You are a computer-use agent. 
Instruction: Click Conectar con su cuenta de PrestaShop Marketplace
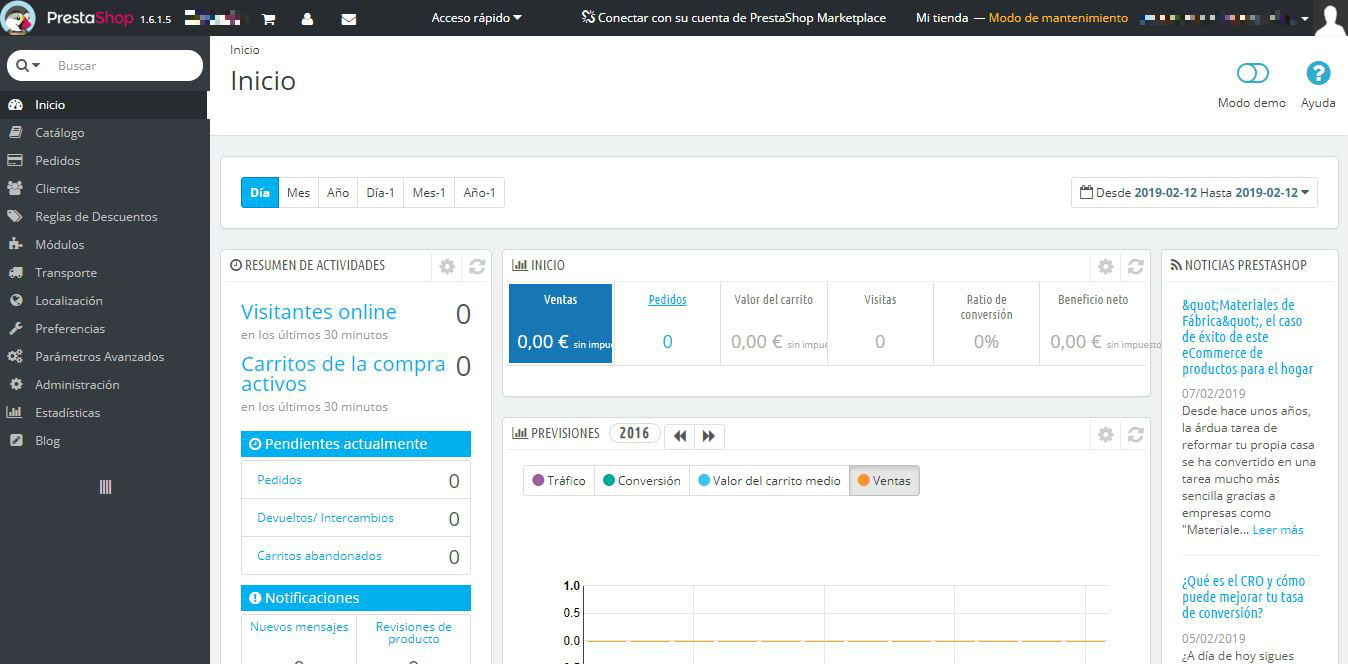(733, 17)
